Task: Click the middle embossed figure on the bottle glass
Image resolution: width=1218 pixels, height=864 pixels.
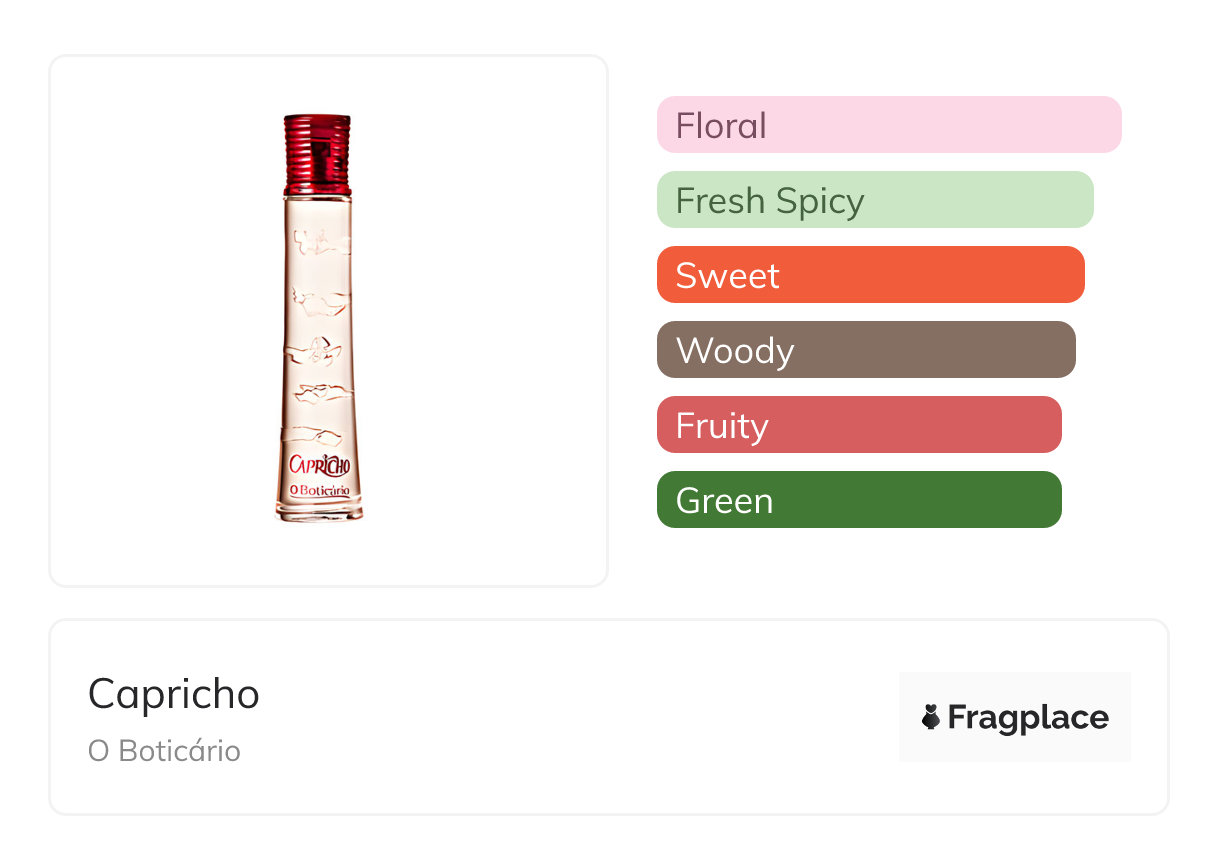Action: (319, 350)
